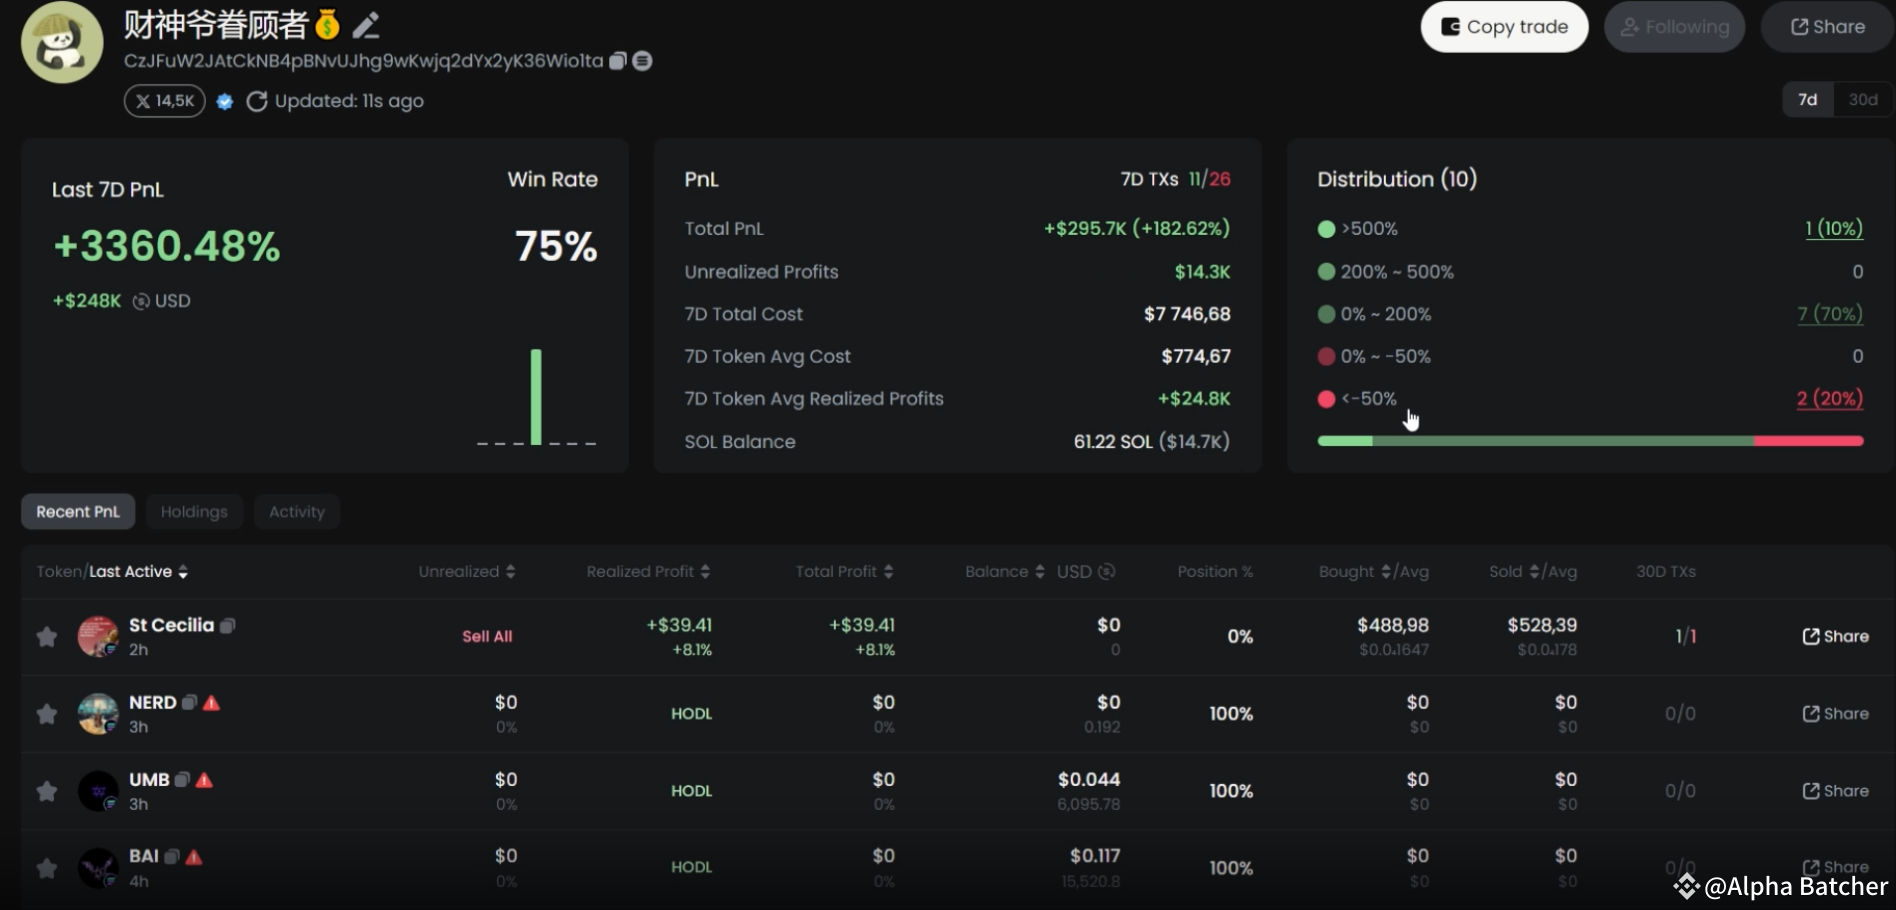This screenshot has height=910, width=1896.
Task: Switch the timeframe to 30d
Action: 1862,100
